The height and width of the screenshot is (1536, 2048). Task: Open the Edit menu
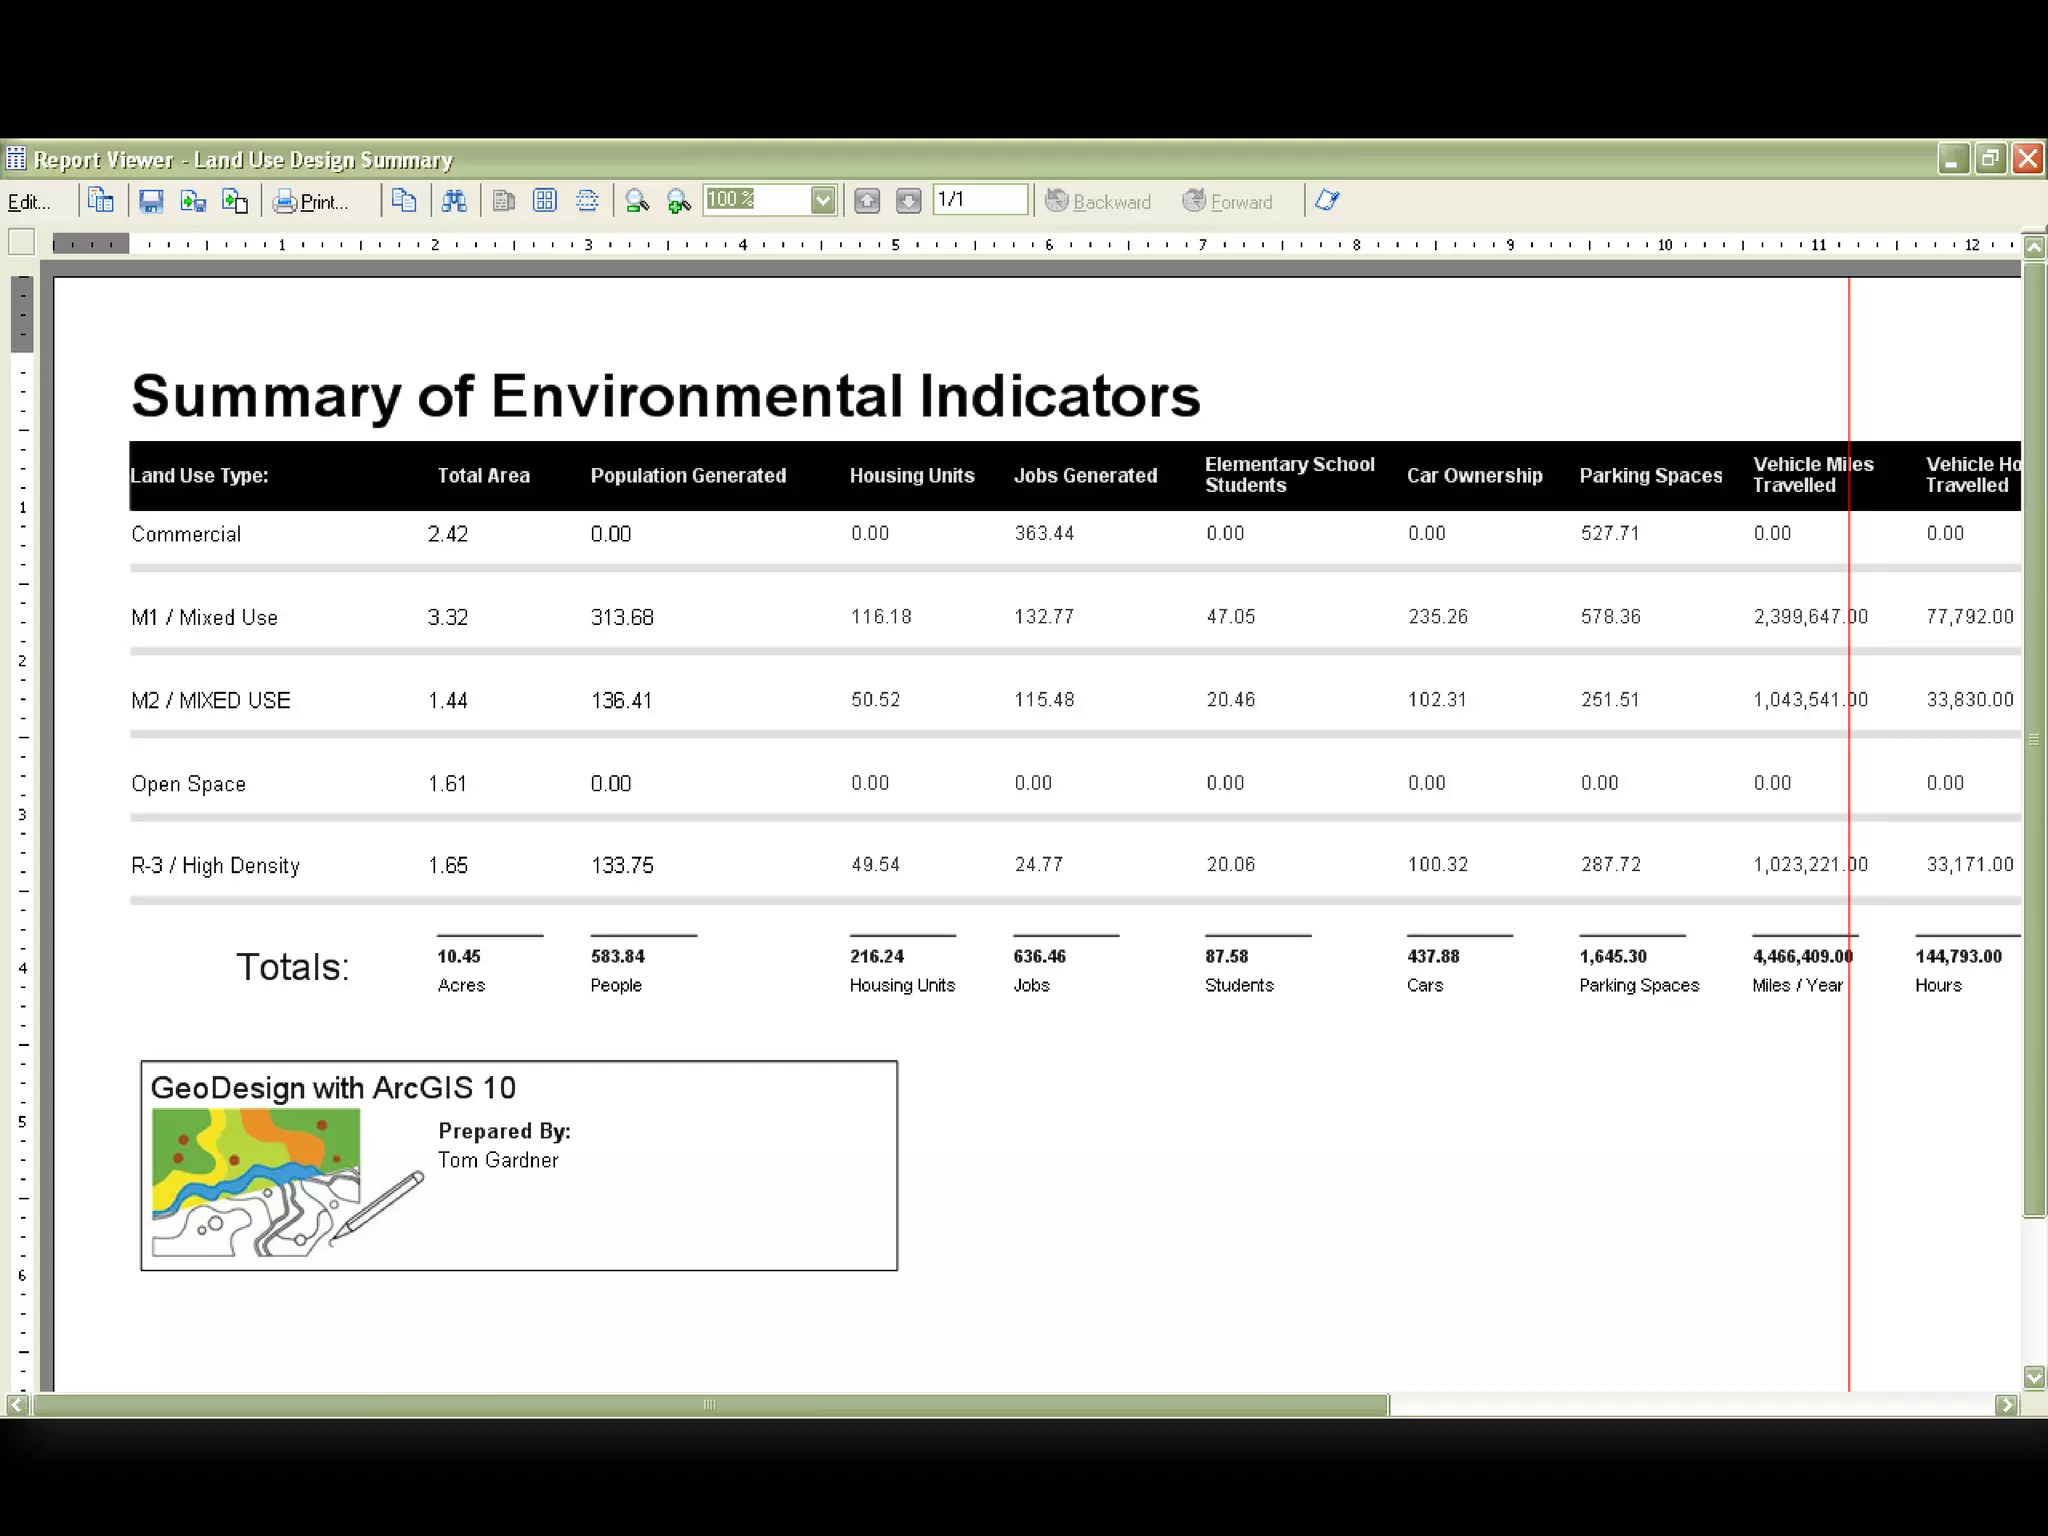coord(28,202)
